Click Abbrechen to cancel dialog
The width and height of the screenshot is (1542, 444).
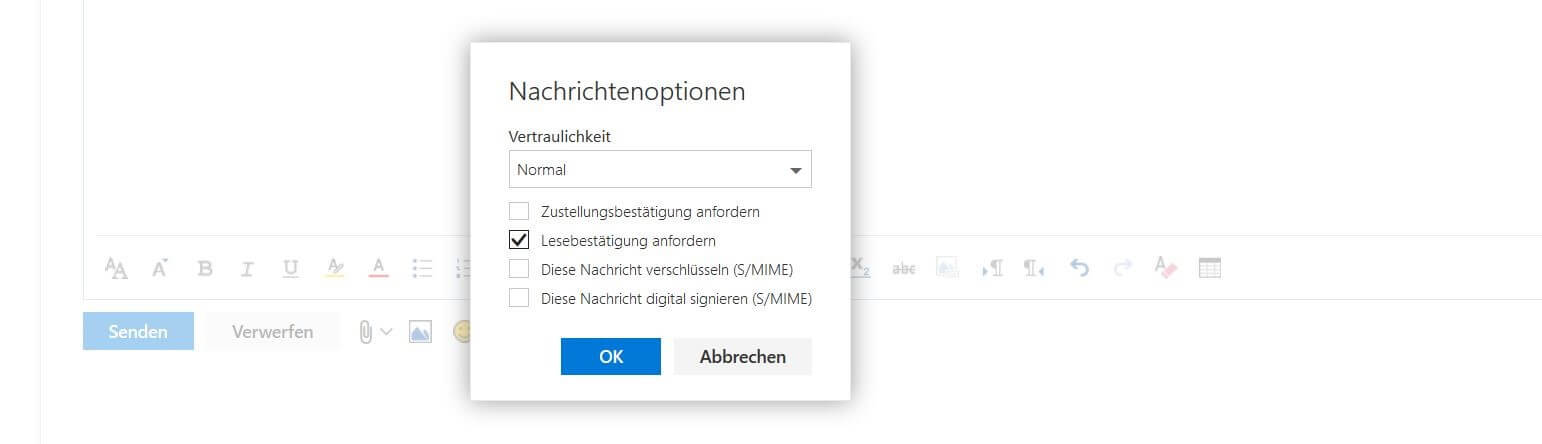[x=743, y=357]
